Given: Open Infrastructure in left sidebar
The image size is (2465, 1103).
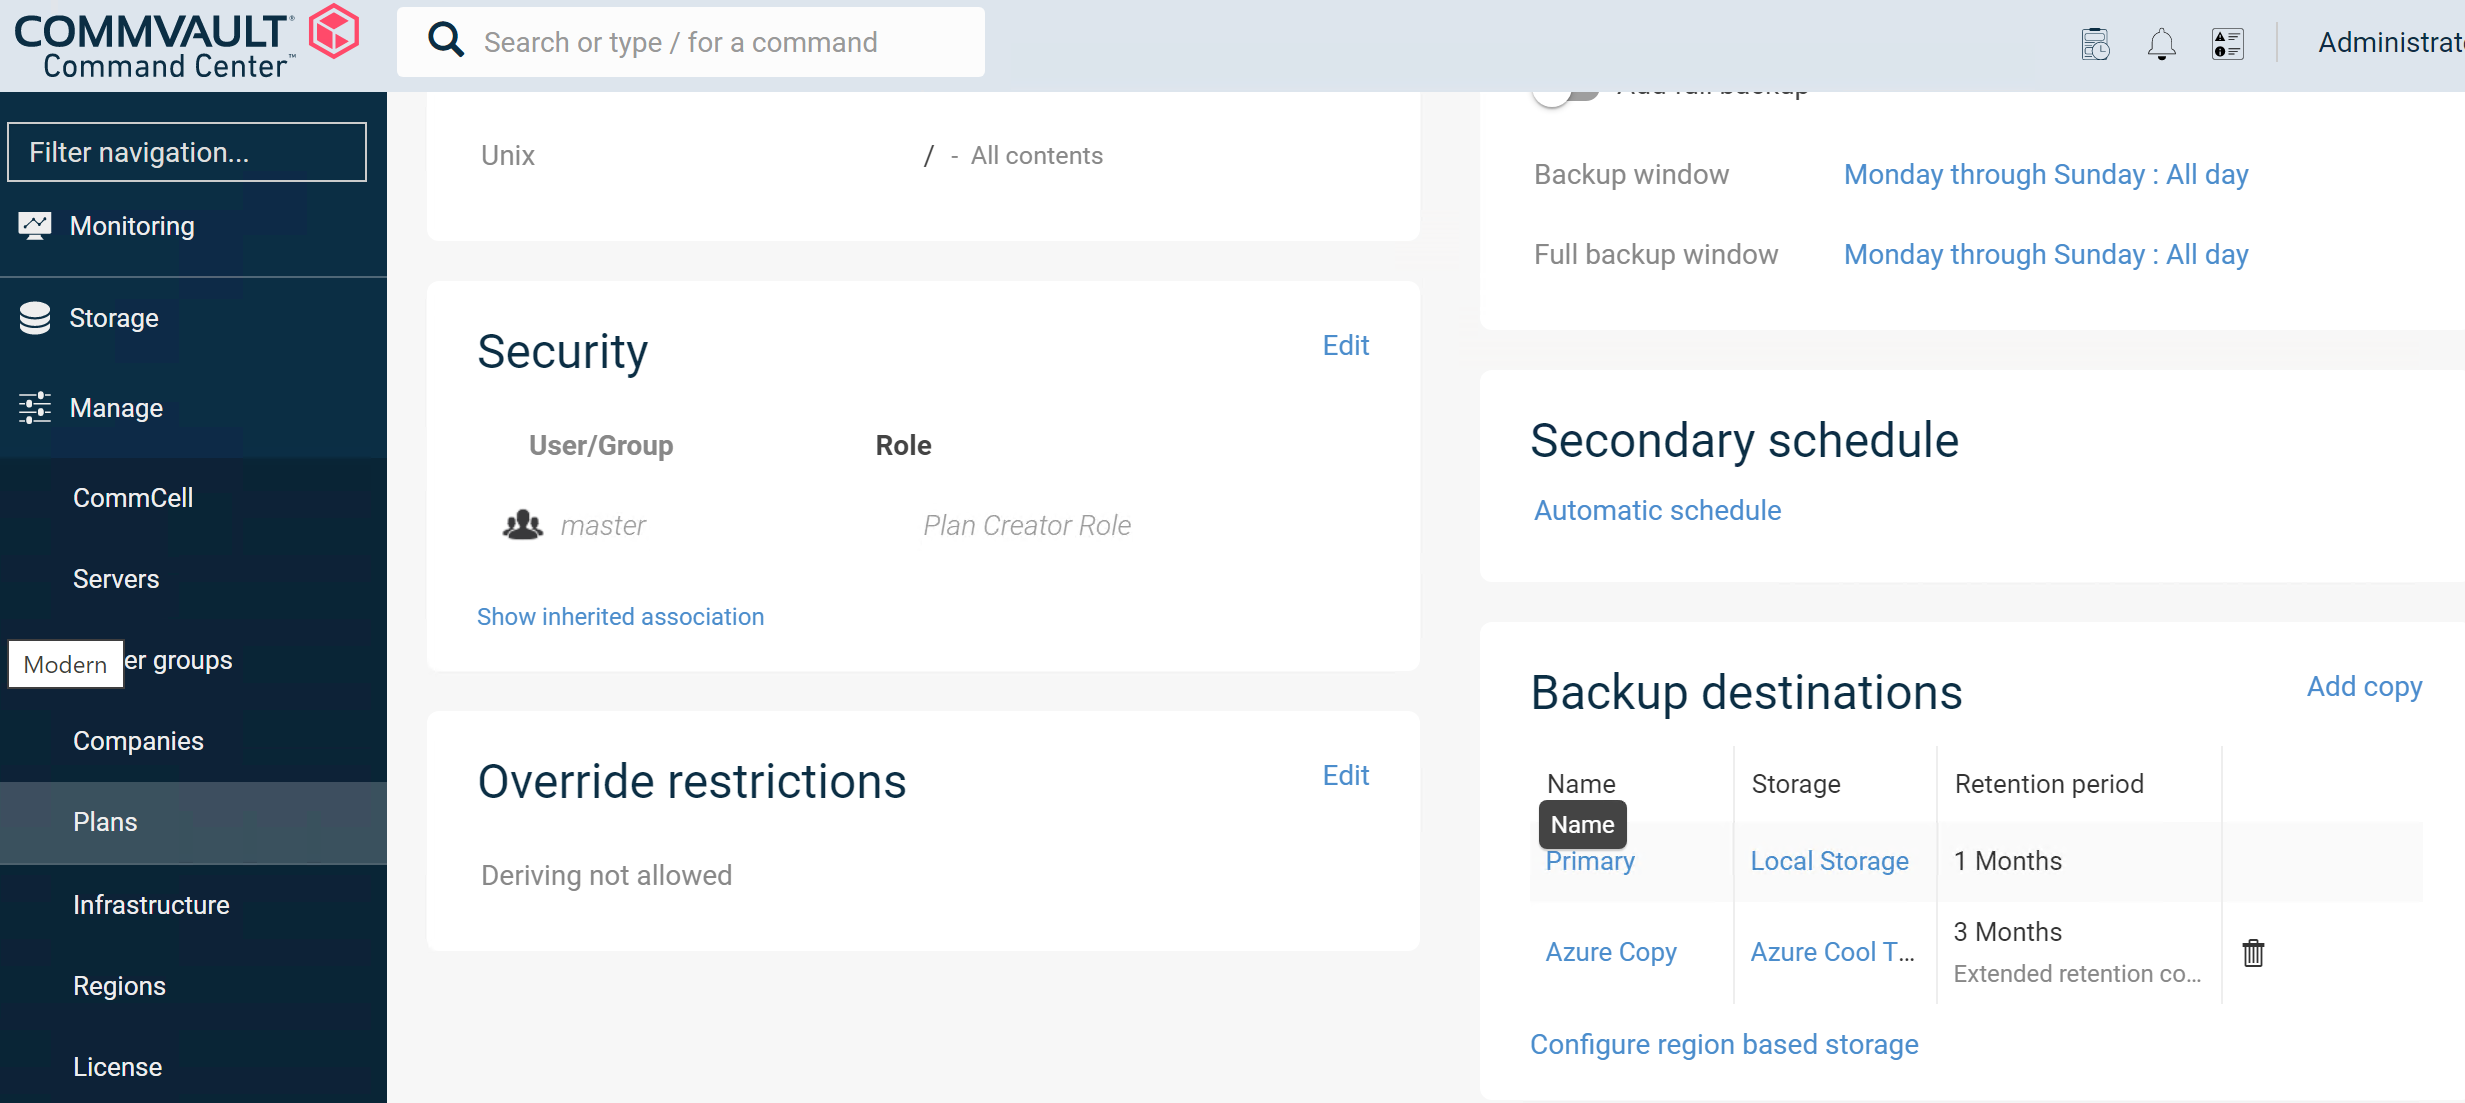Looking at the screenshot, I should coord(151,903).
